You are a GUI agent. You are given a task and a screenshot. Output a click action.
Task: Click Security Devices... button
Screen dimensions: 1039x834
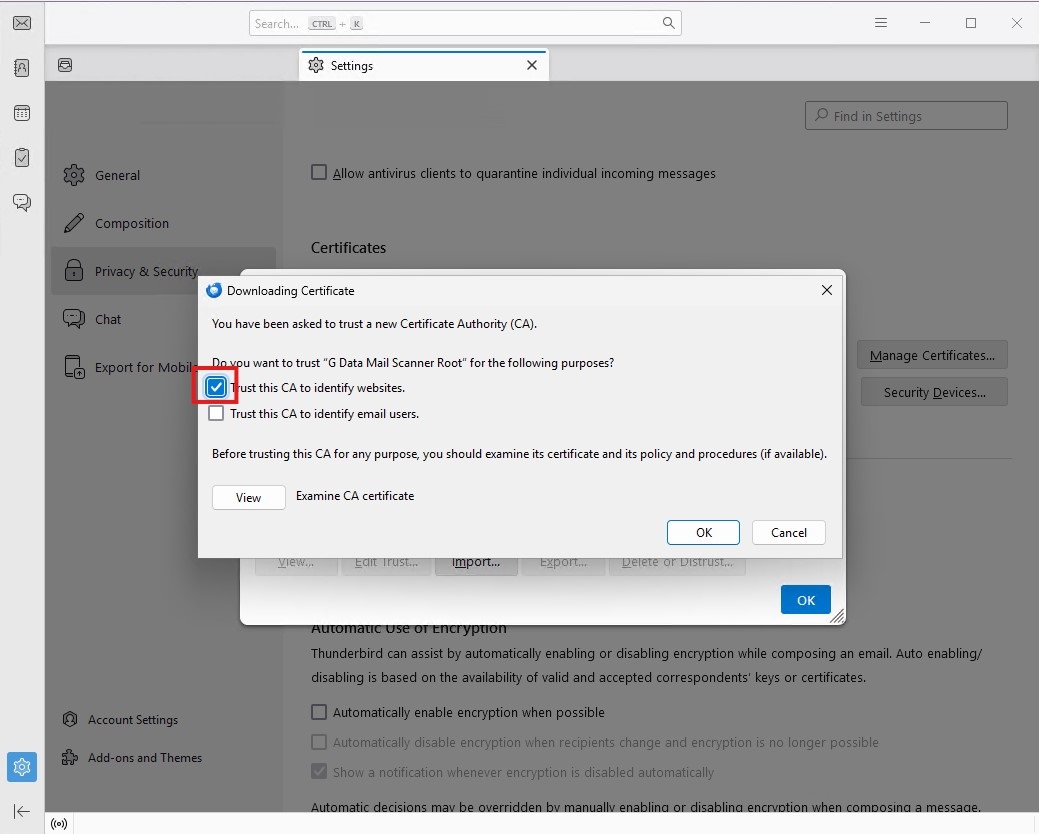coord(934,392)
